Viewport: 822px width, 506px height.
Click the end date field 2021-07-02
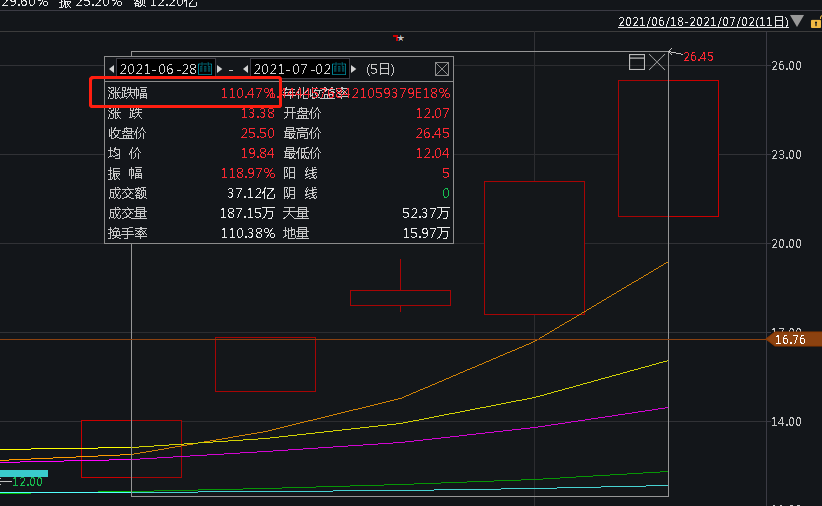[291, 69]
